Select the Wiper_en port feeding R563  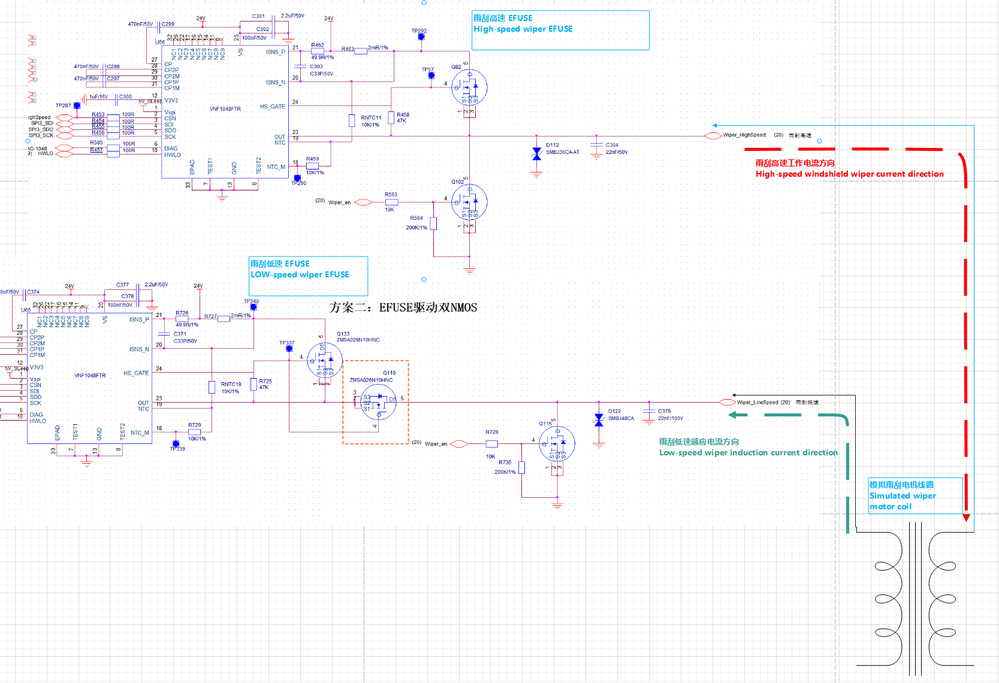point(363,202)
